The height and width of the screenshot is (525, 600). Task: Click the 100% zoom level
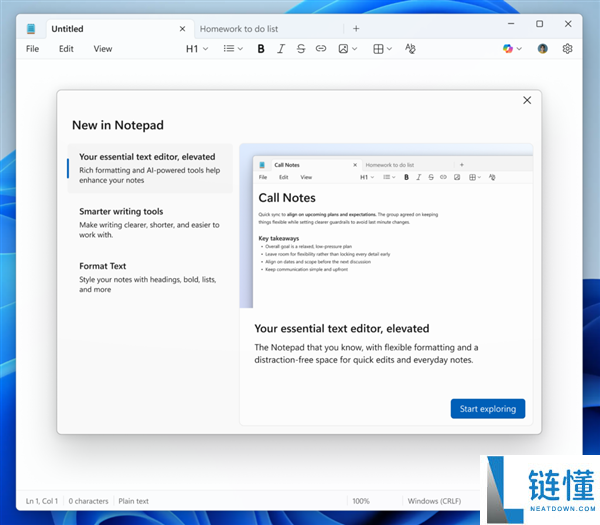(x=361, y=501)
